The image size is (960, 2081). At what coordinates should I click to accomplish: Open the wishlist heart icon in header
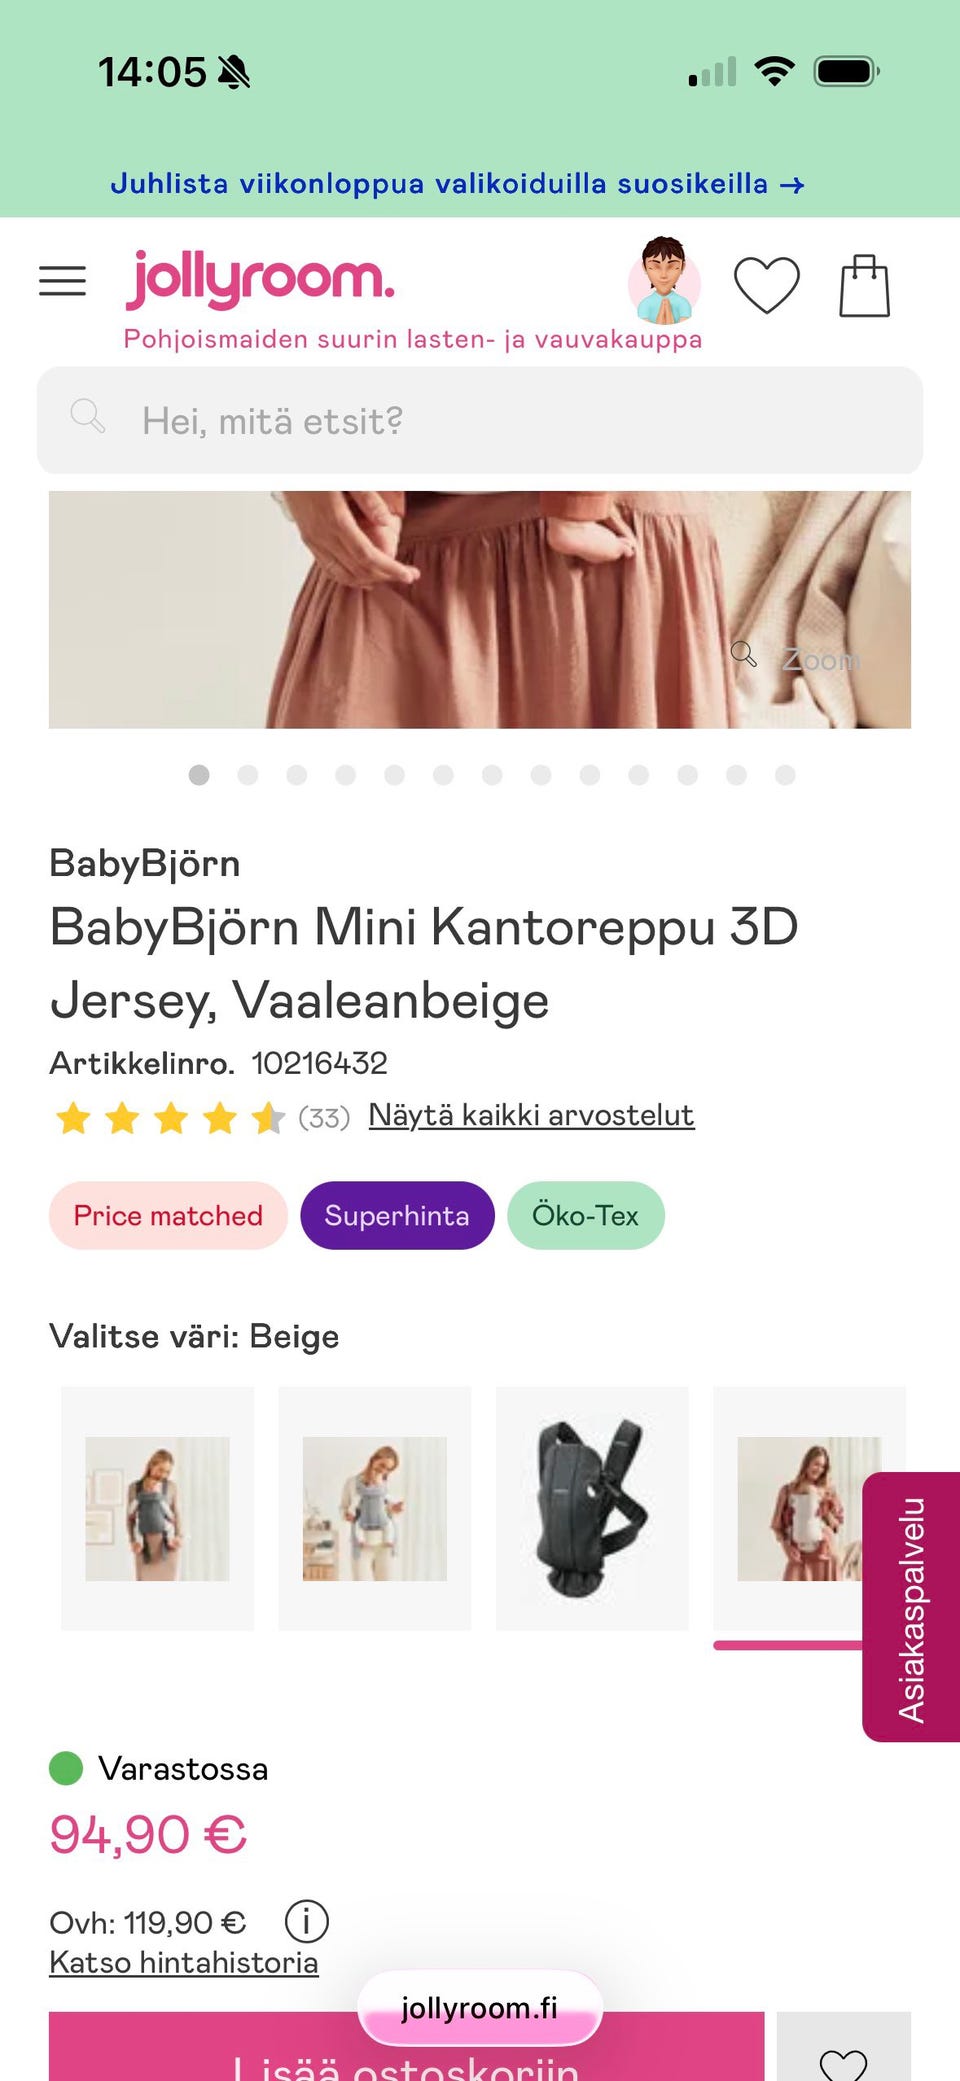767,285
